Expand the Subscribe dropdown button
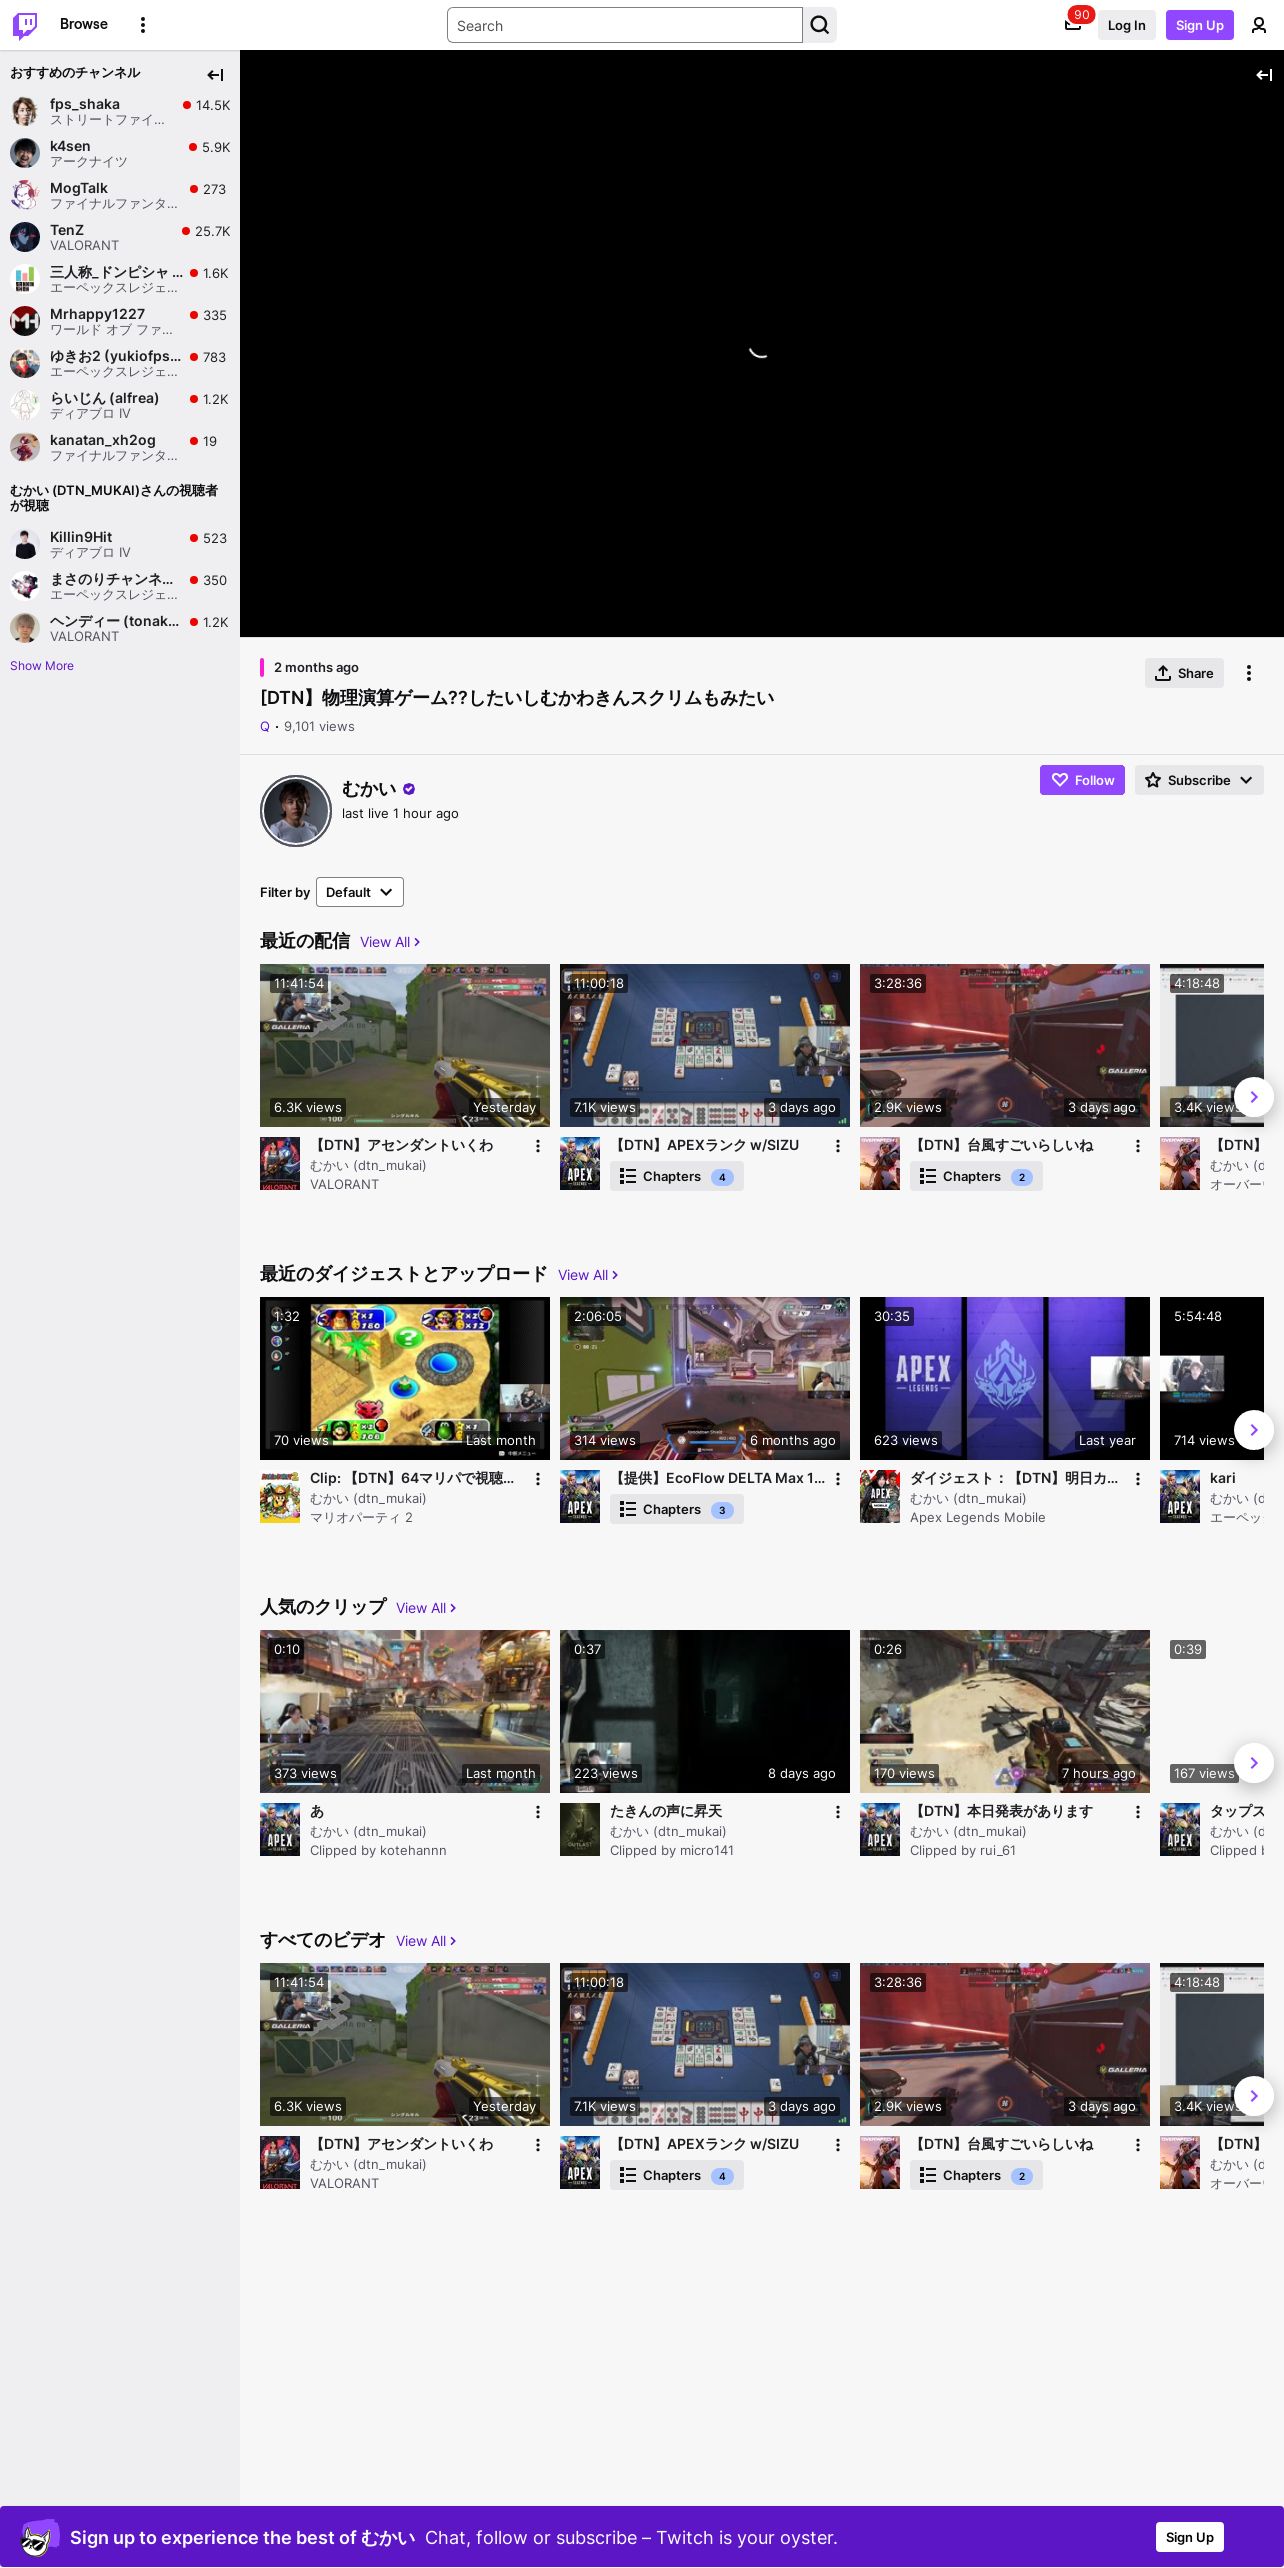 (1199, 780)
